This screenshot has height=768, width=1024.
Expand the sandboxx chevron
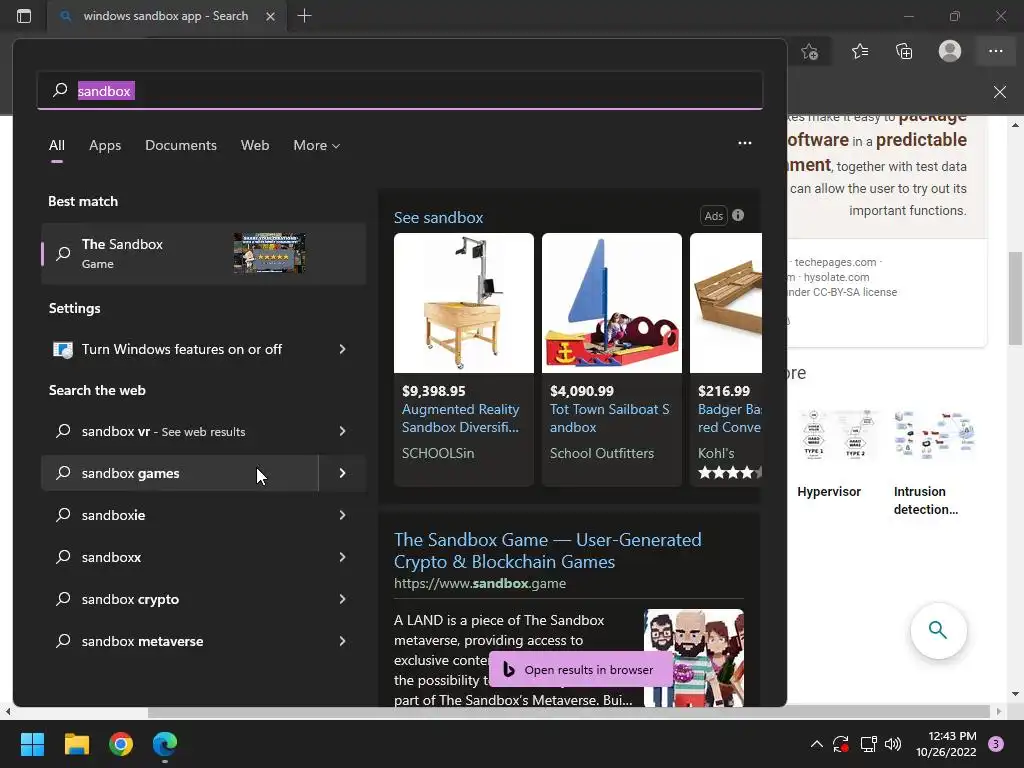point(342,557)
